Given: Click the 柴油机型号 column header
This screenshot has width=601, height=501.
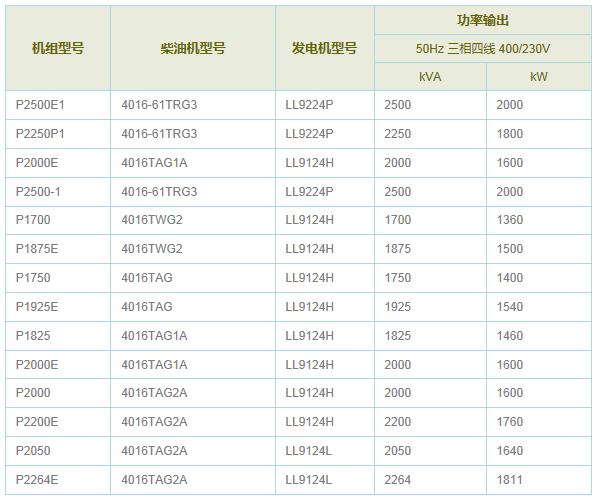Looking at the screenshot, I should click(192, 48).
